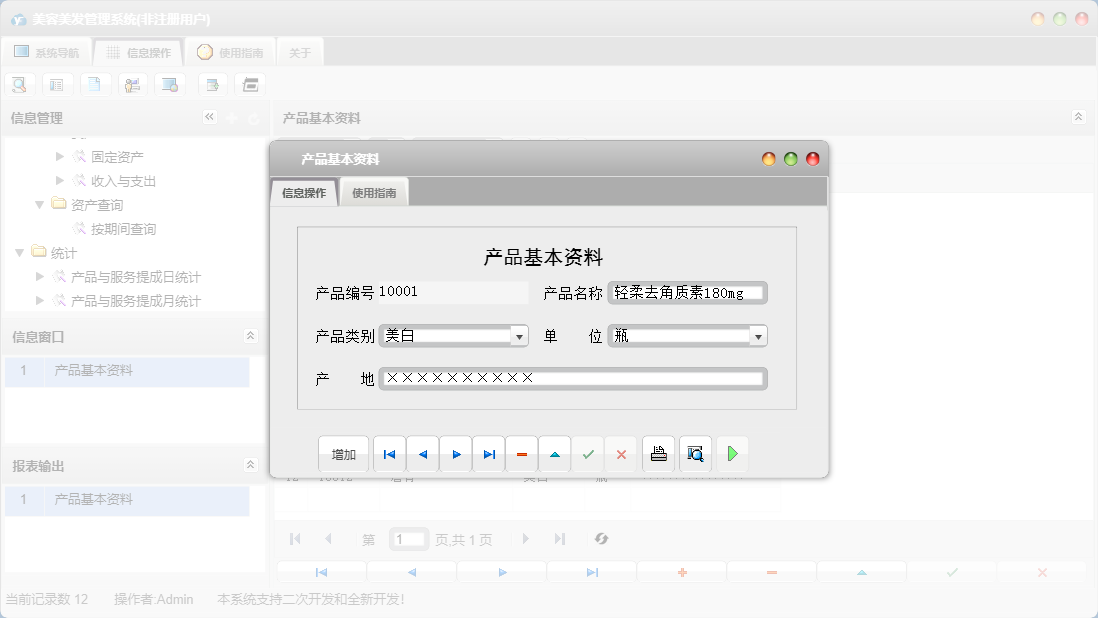The width and height of the screenshot is (1098, 618).
Task: Jump to the first record in the dialog
Action: pyautogui.click(x=389, y=453)
